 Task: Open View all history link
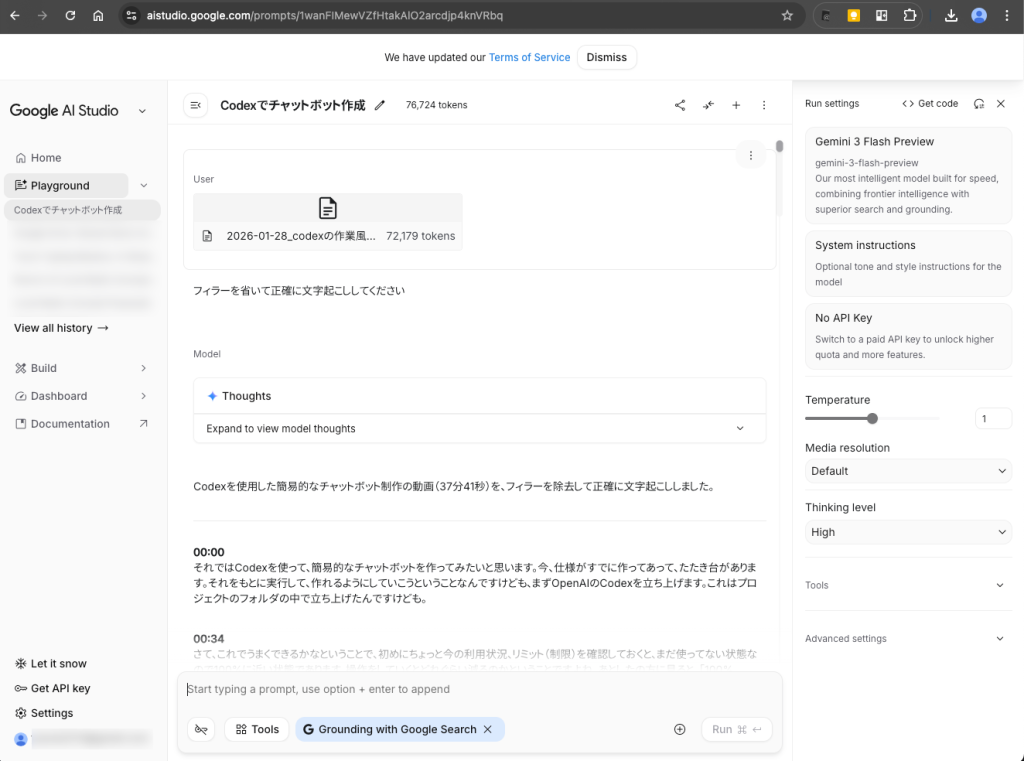pos(61,328)
